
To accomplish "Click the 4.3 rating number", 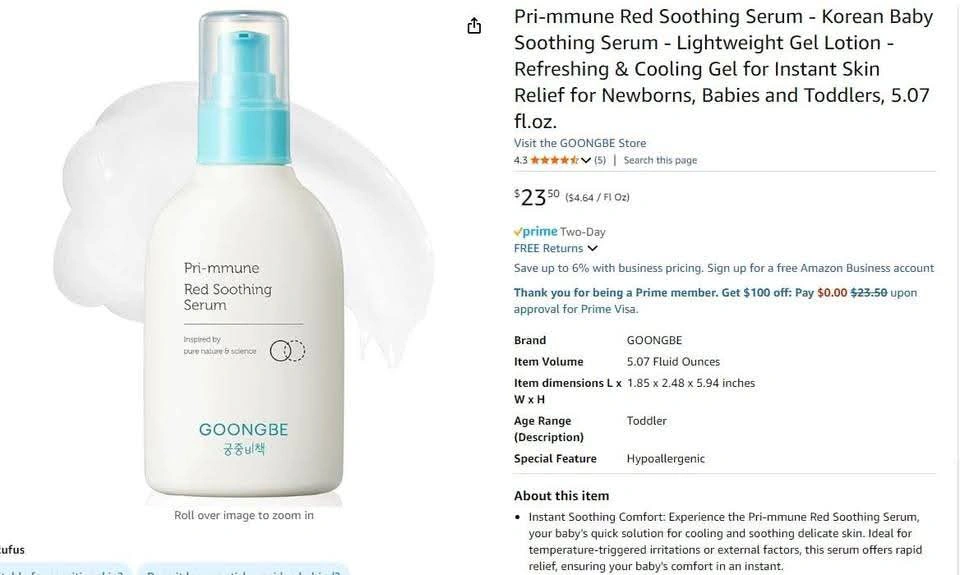I will tap(520, 160).
